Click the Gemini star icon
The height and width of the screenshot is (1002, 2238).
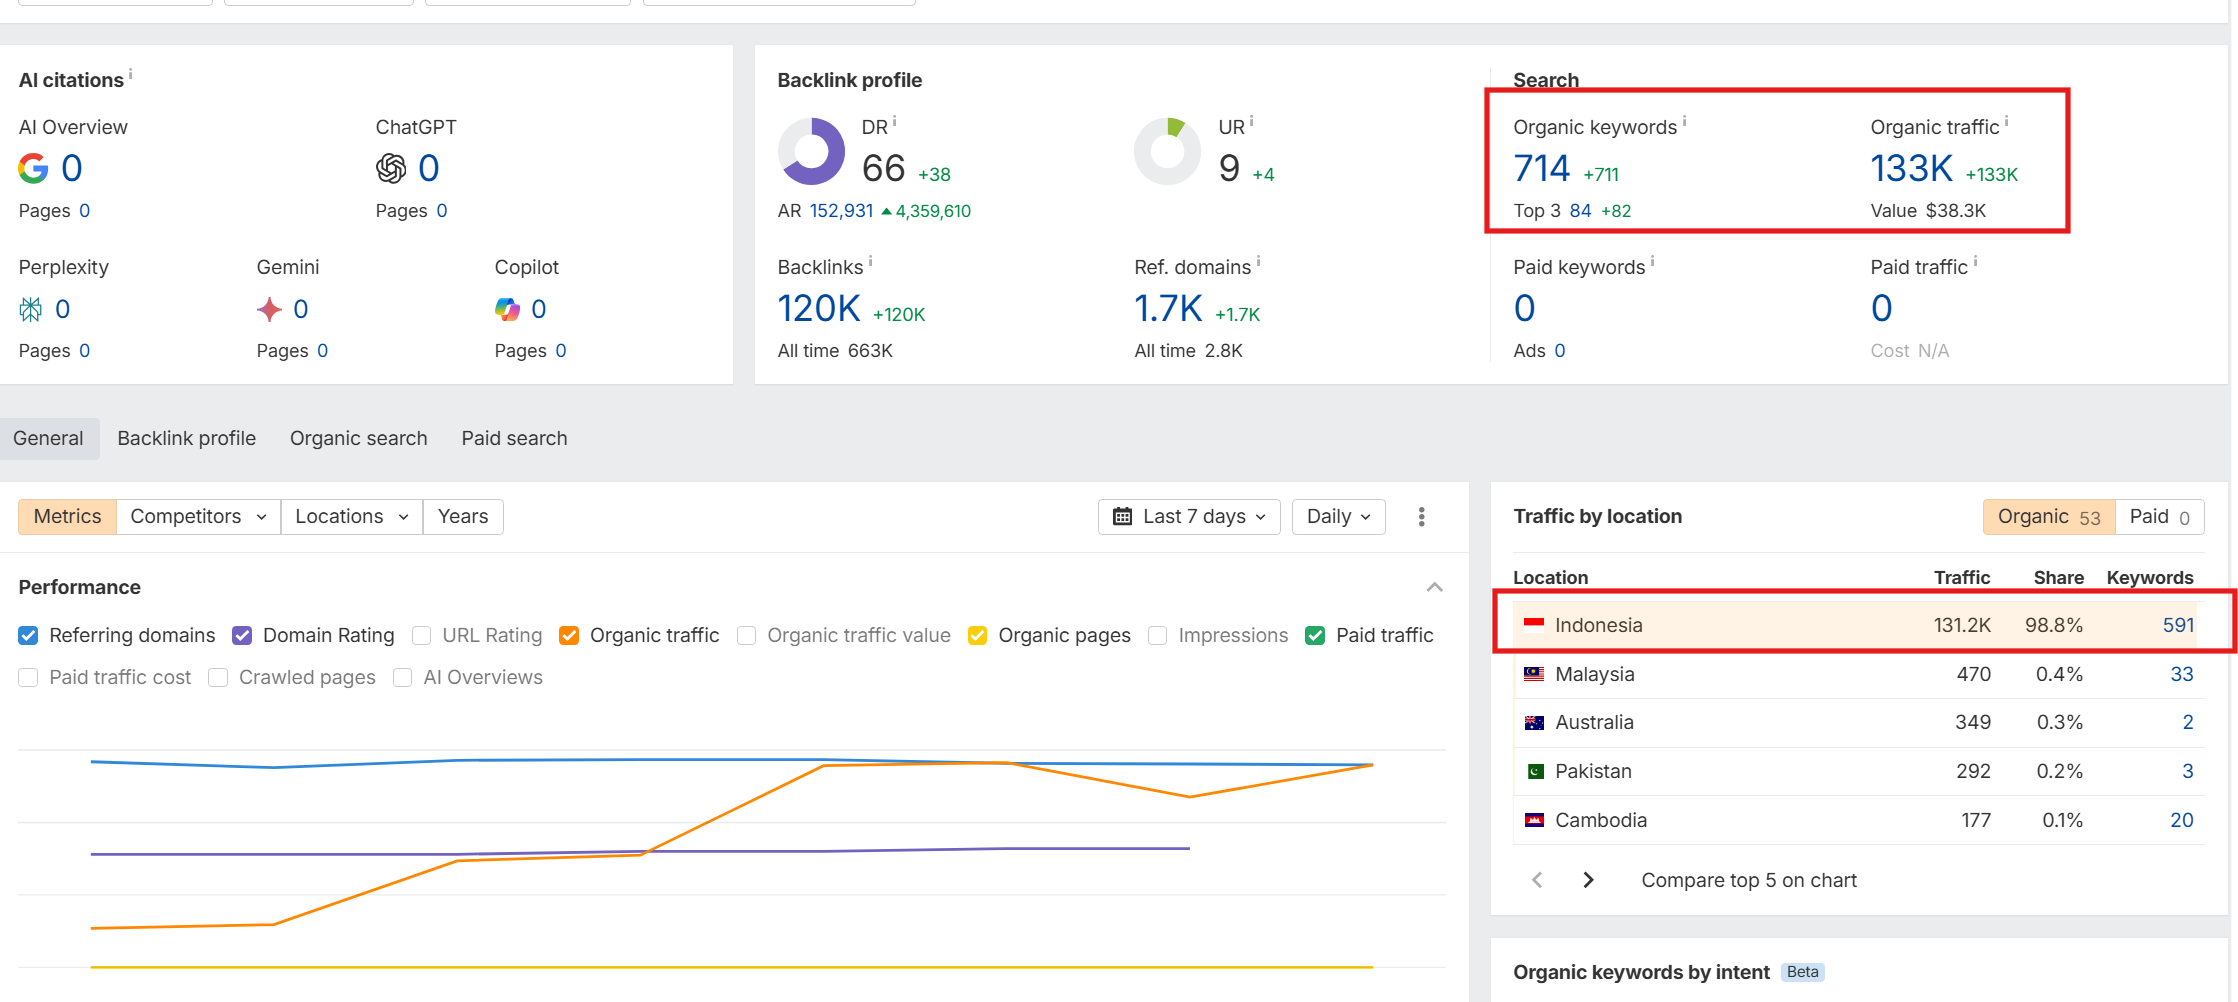[268, 308]
